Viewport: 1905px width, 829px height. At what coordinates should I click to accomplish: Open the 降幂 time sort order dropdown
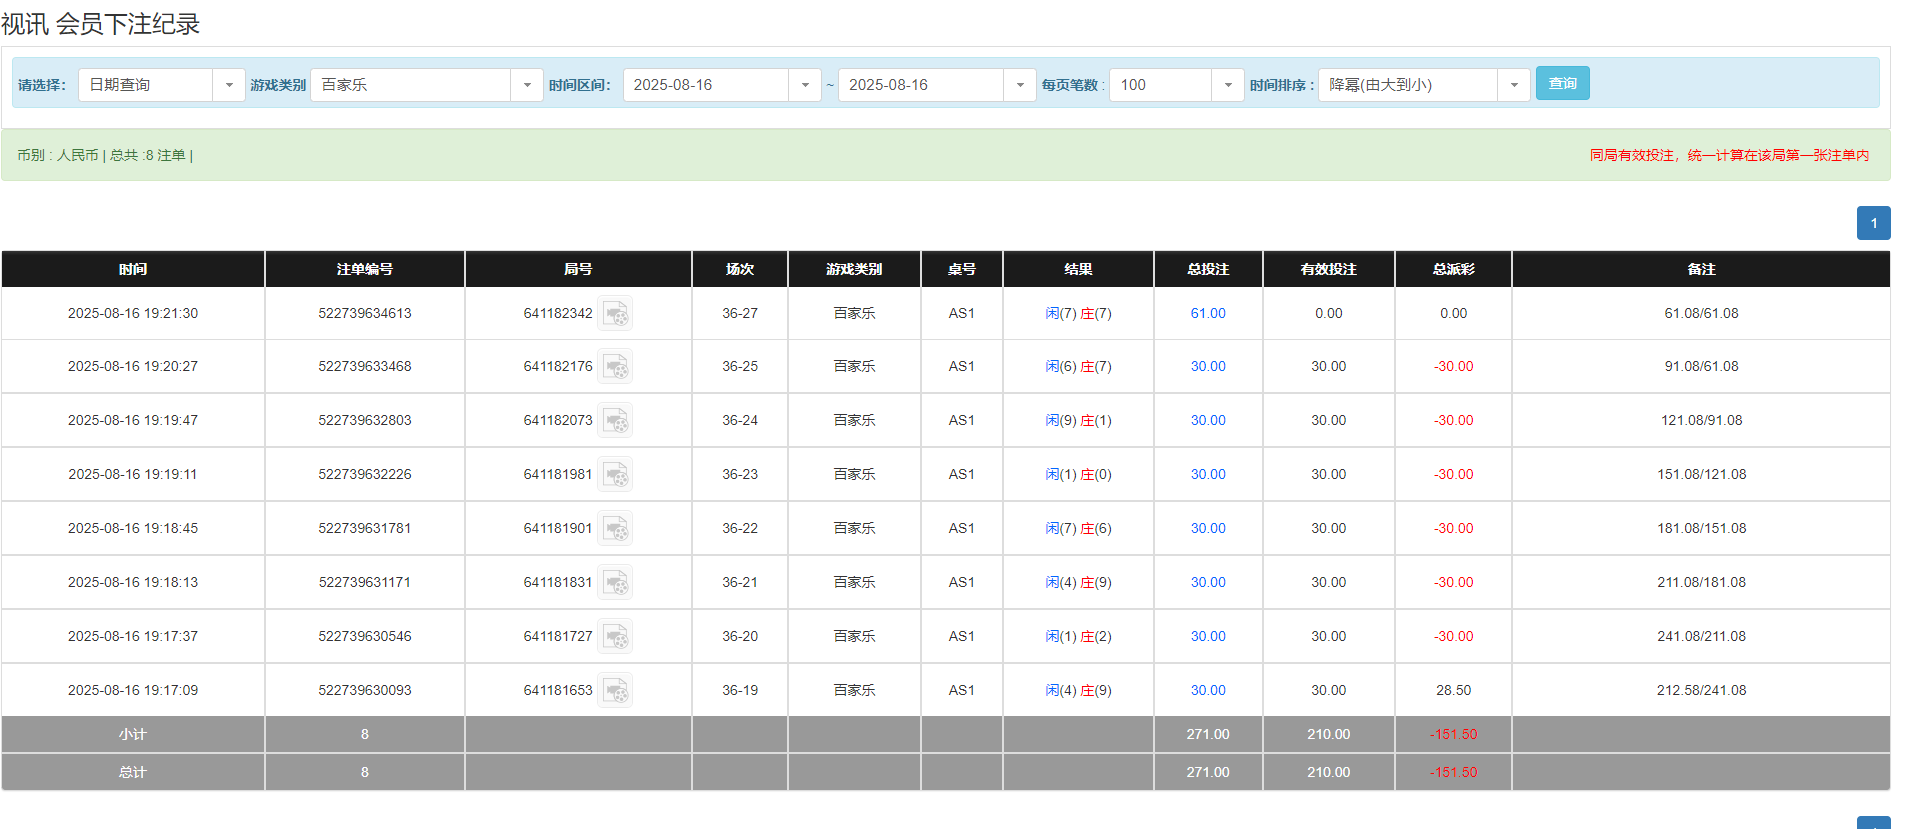[1423, 85]
